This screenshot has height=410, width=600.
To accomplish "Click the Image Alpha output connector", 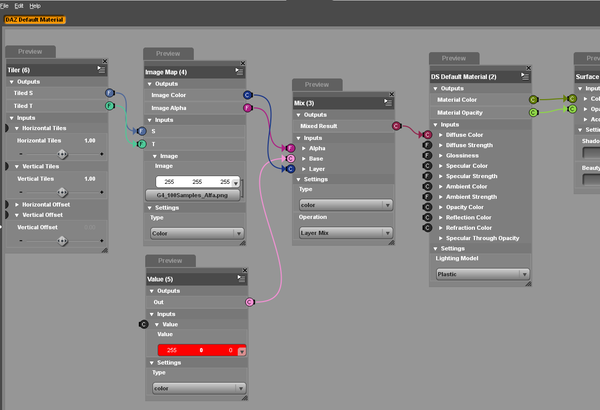I will tap(248, 108).
